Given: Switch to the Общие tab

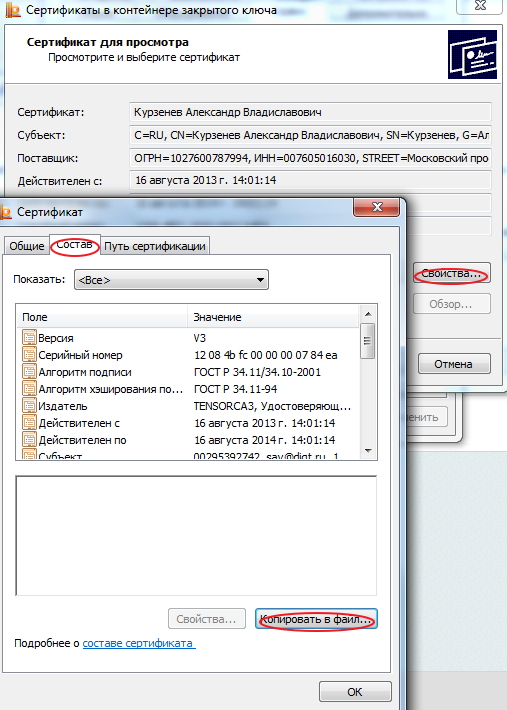Looking at the screenshot, I should [x=27, y=246].
